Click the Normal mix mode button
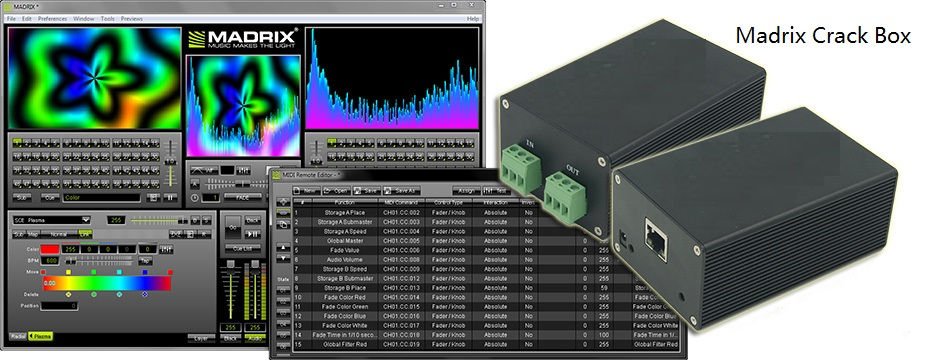The image size is (940, 360). (x=59, y=234)
